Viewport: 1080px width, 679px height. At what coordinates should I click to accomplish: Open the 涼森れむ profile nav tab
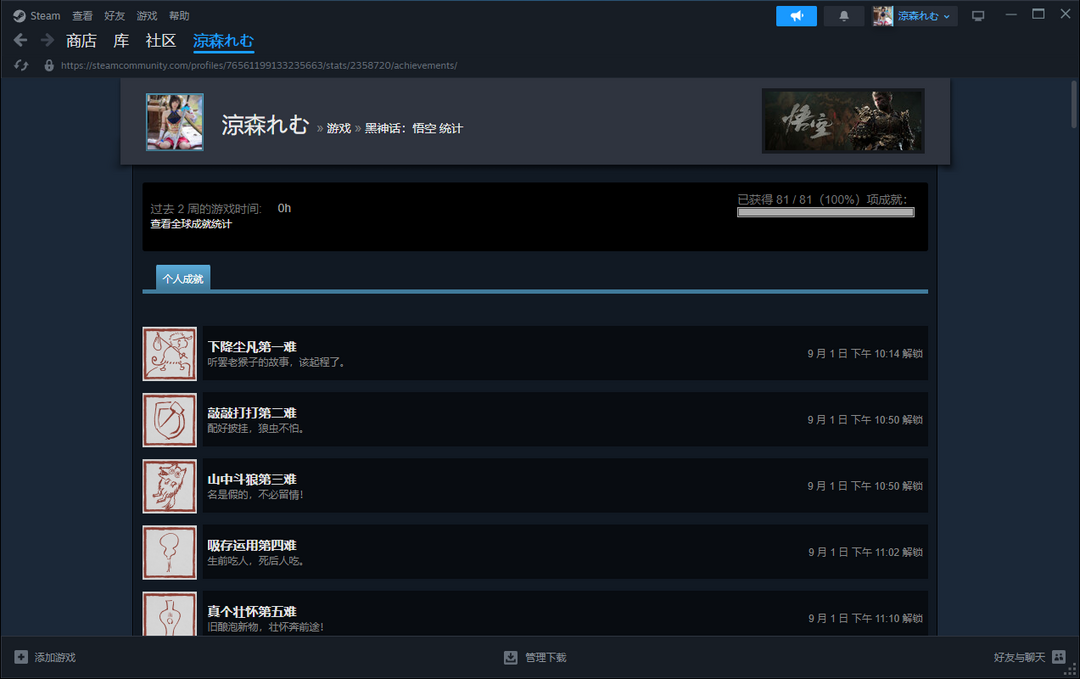click(x=223, y=41)
